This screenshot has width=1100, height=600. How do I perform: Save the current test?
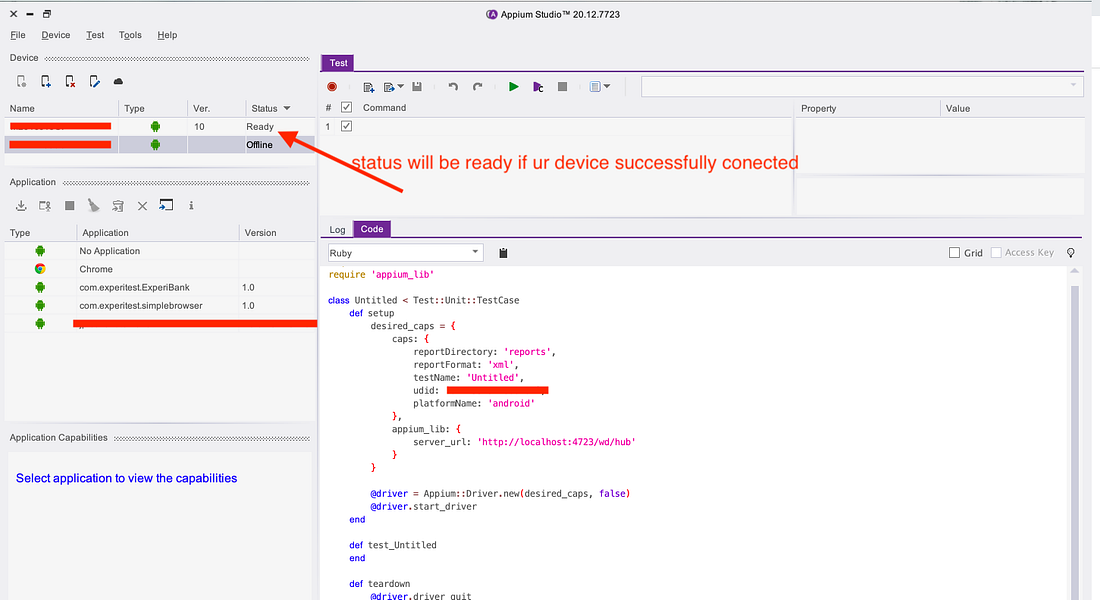coord(417,87)
